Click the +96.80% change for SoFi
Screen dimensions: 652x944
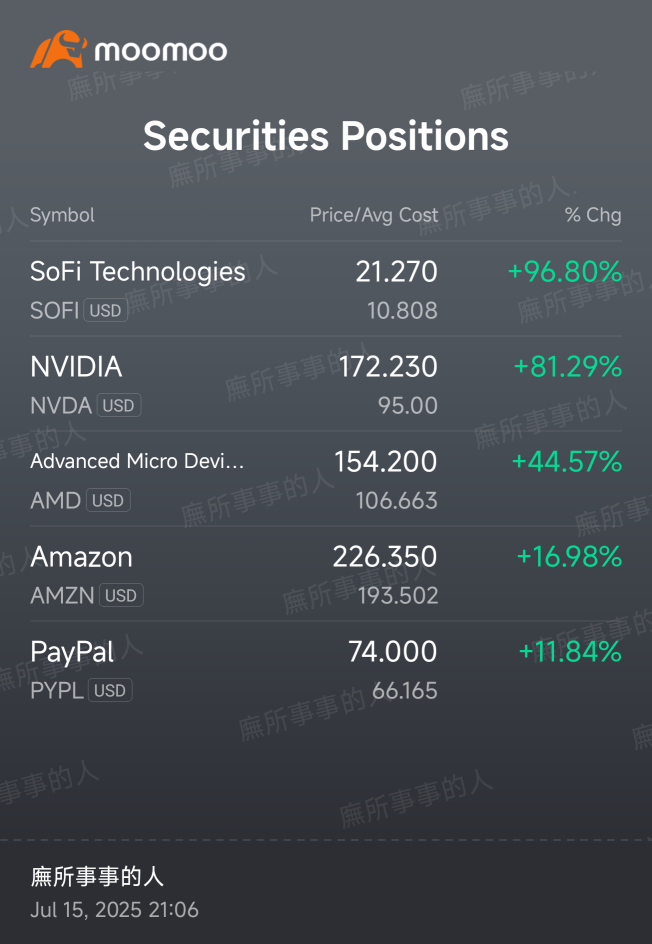tap(565, 272)
